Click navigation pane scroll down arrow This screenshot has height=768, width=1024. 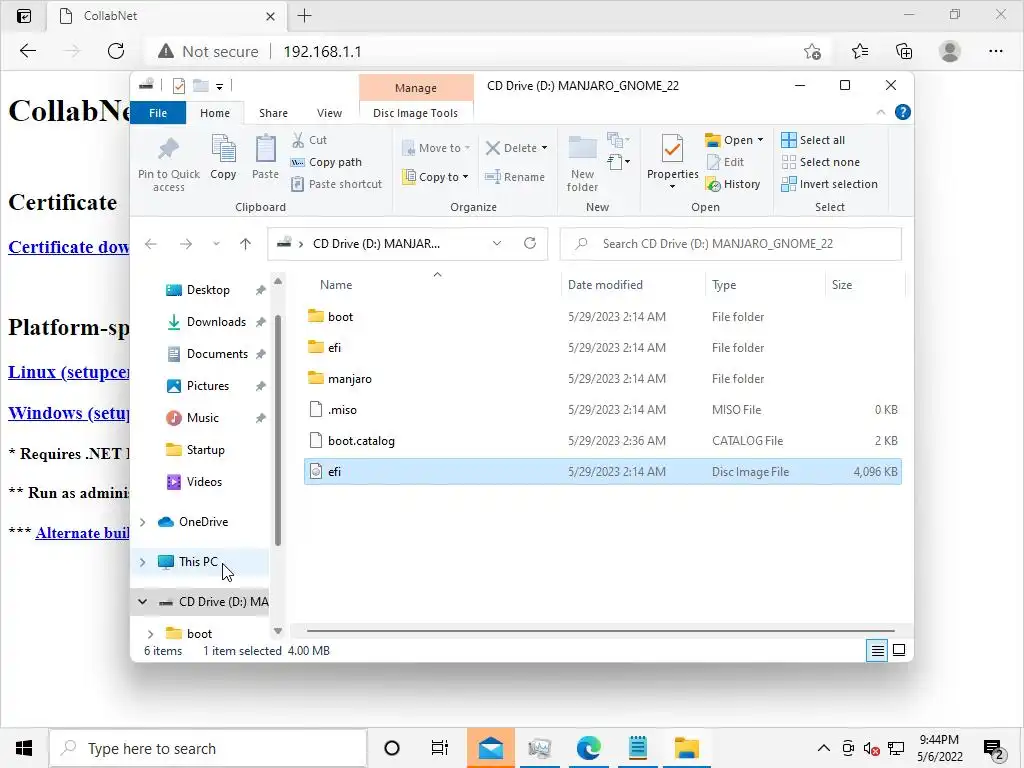[x=278, y=631]
